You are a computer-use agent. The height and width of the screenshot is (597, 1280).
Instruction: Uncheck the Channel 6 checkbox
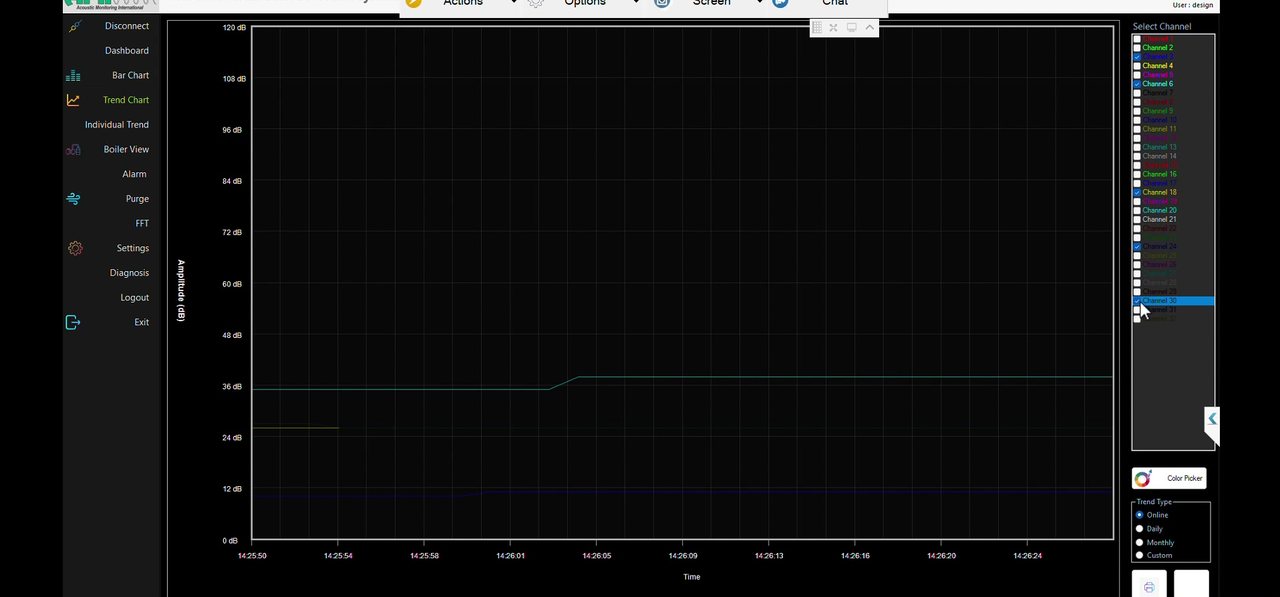tap(1137, 84)
